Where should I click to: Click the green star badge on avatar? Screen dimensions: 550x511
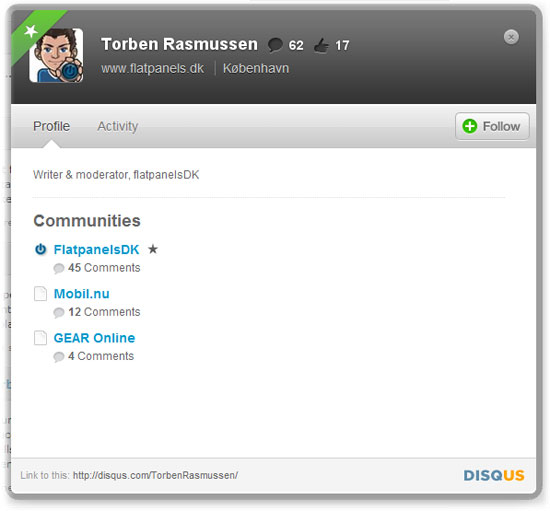(x=31, y=31)
